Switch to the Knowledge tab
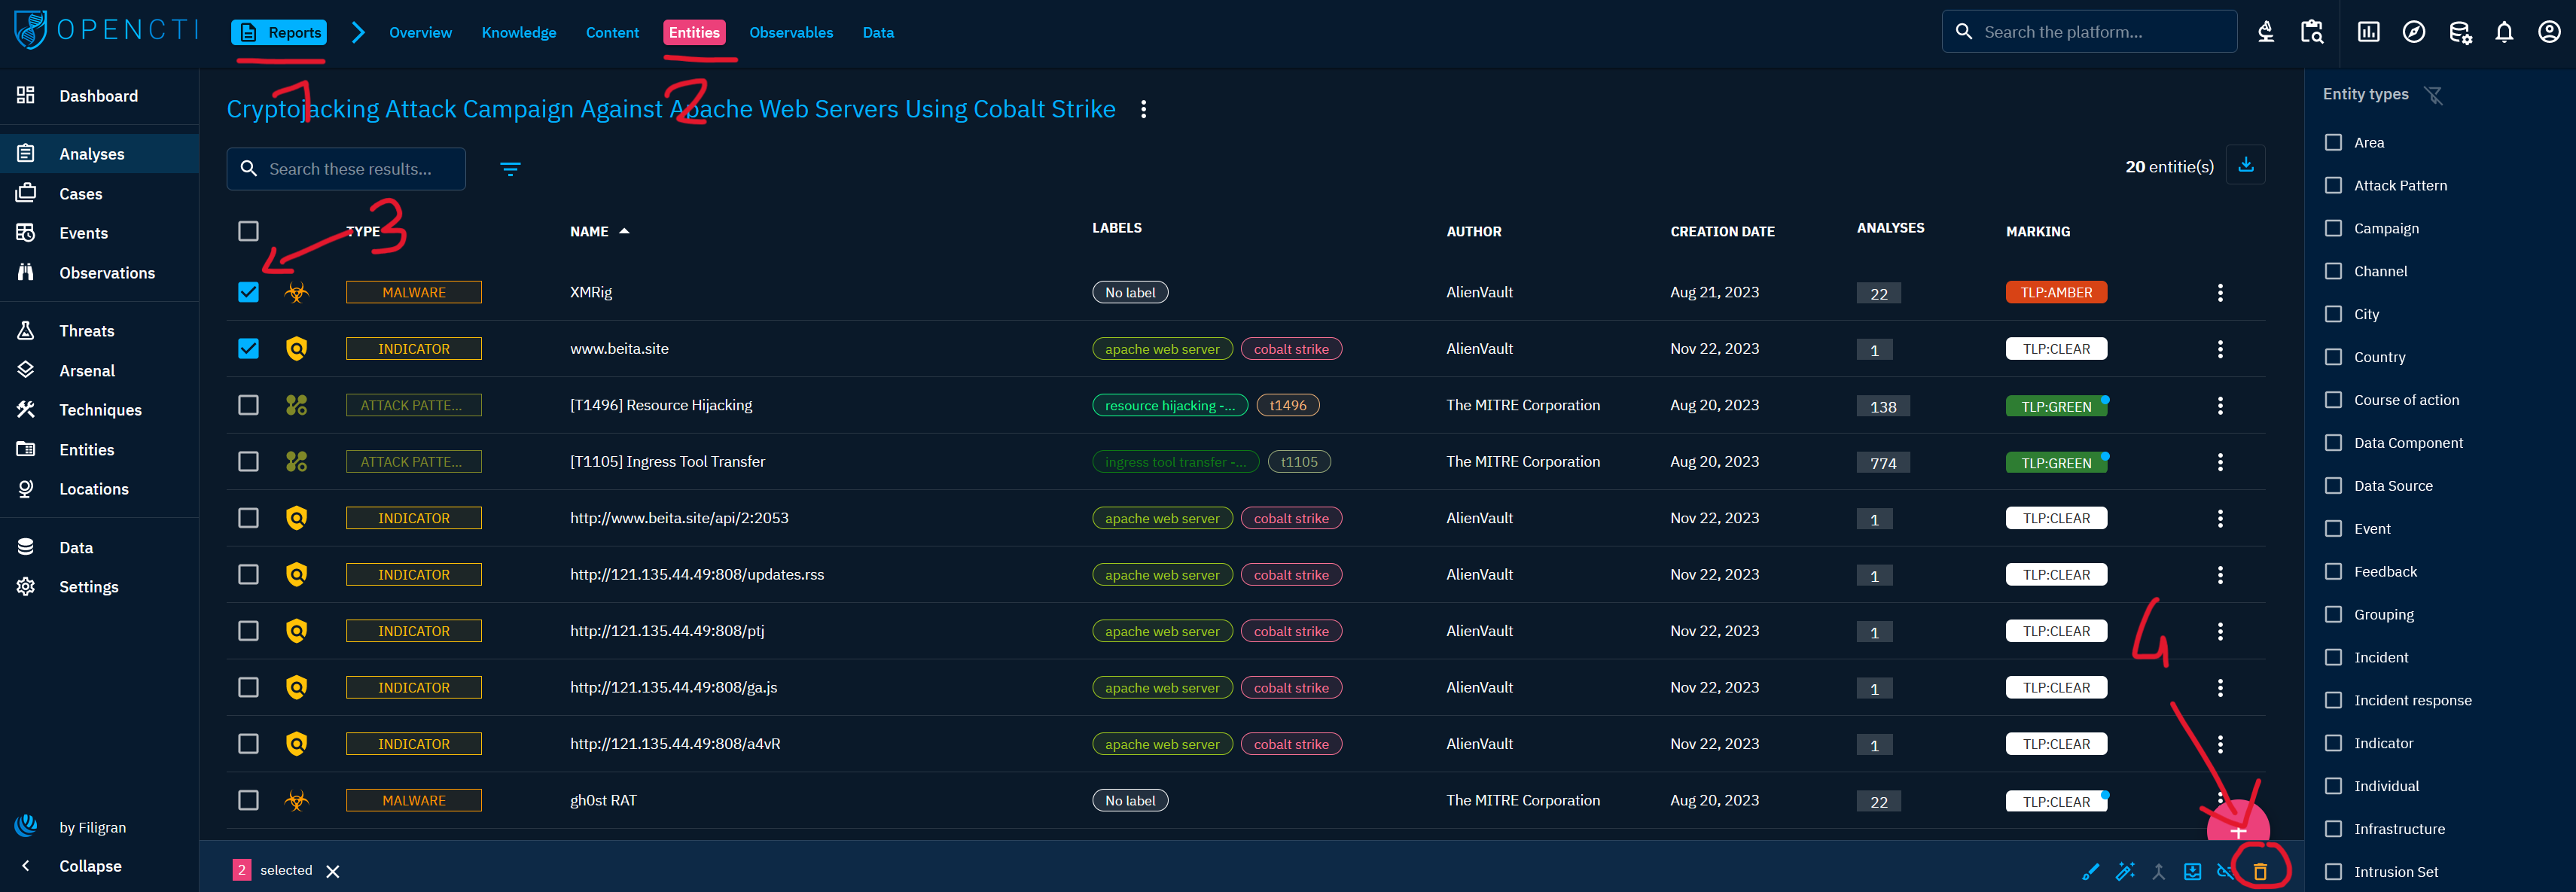2576x892 pixels. point(518,32)
